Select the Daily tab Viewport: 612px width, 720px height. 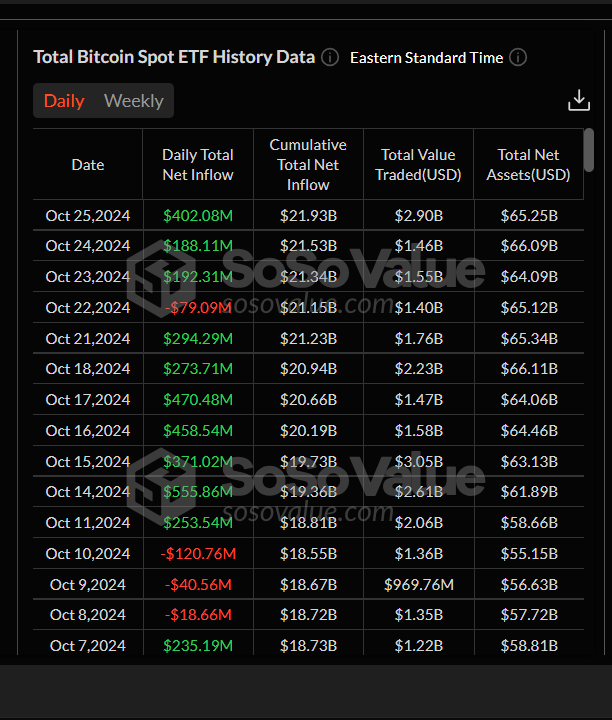[x=64, y=101]
